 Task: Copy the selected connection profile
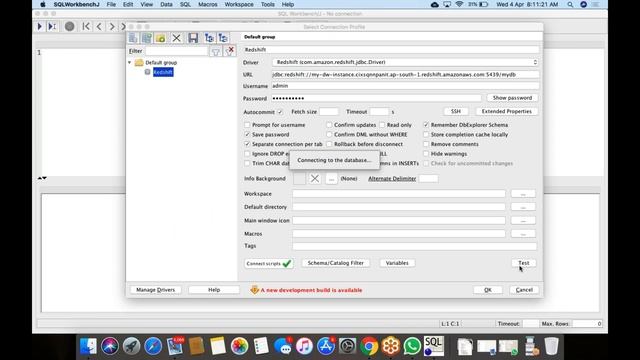point(147,38)
